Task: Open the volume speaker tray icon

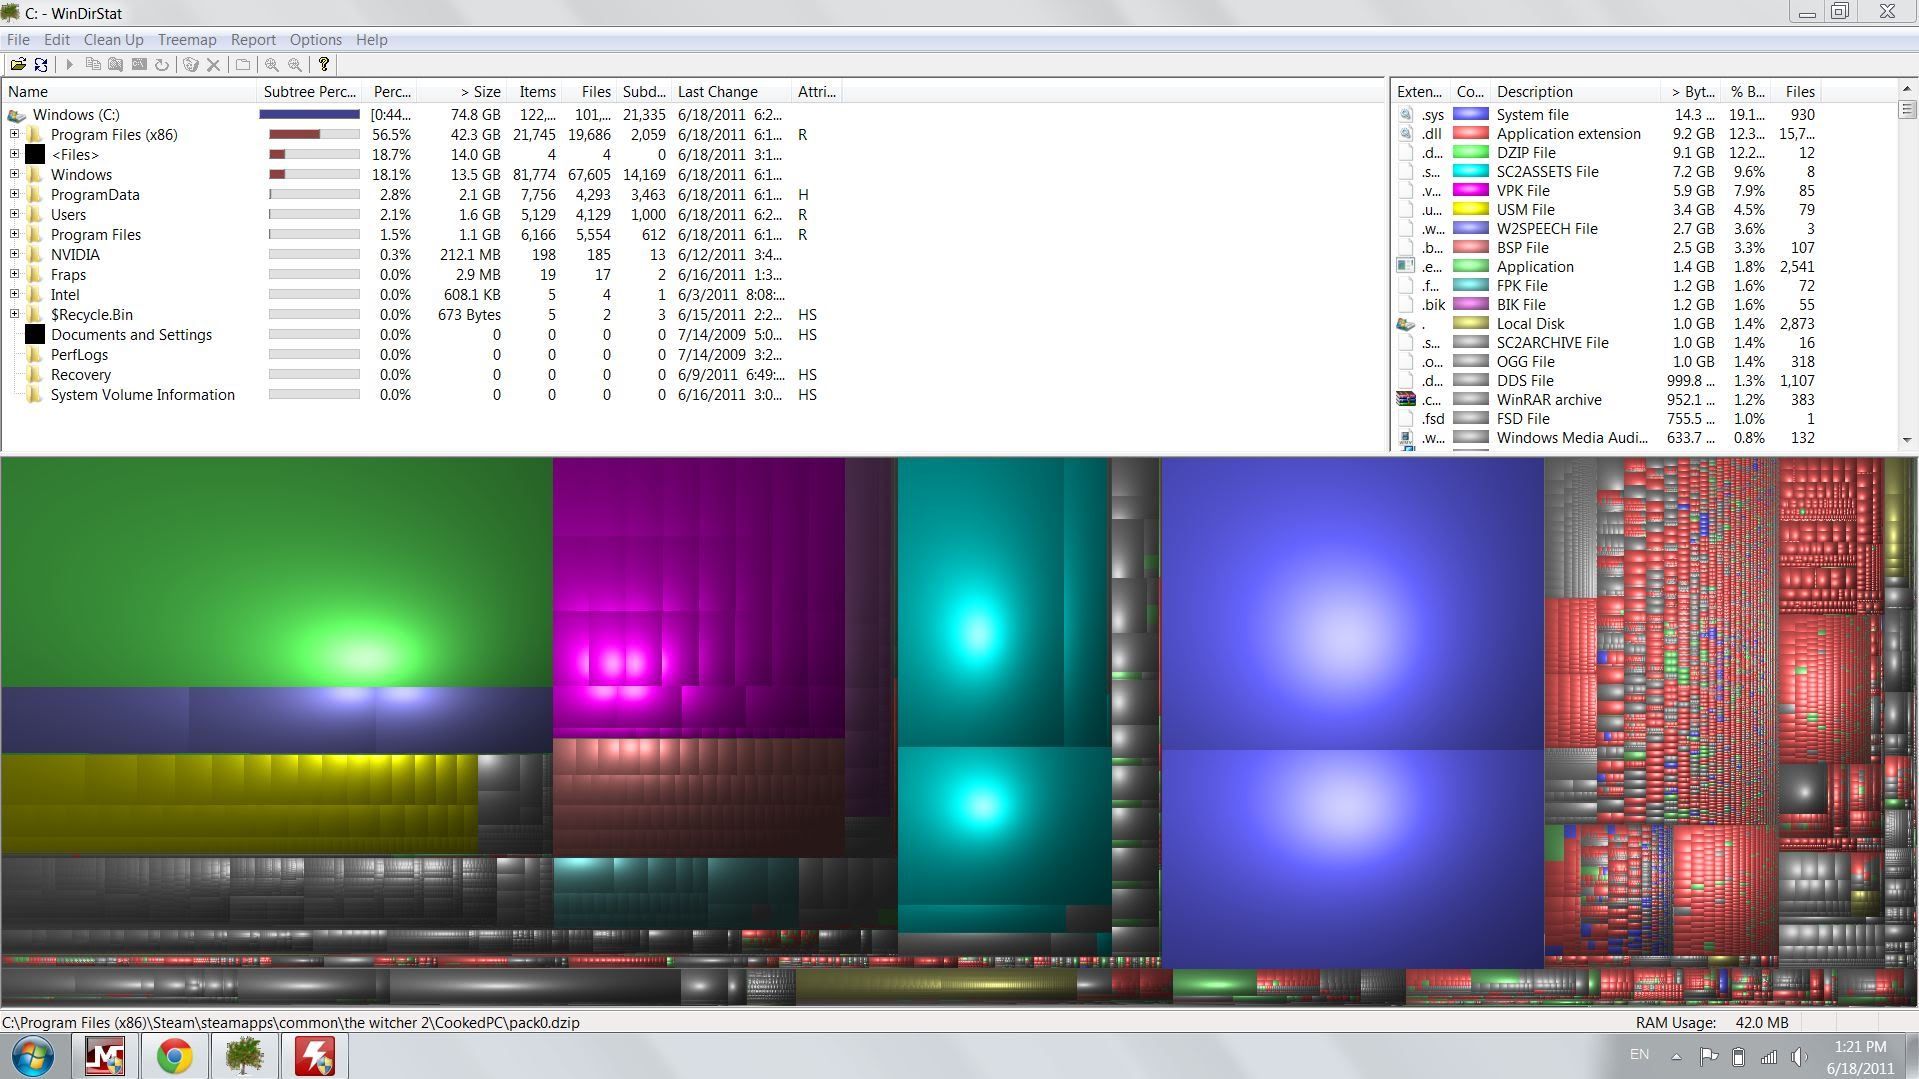Action: (x=1799, y=1056)
